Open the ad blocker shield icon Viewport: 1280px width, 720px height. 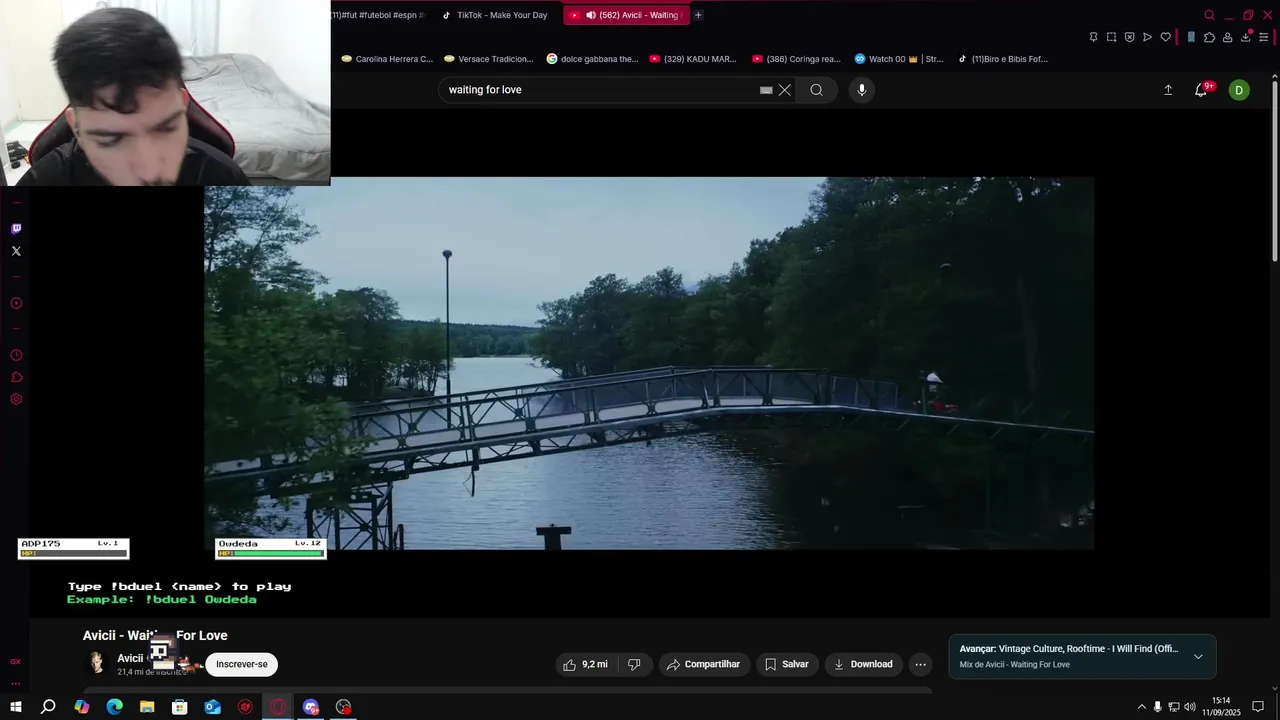[1129, 37]
